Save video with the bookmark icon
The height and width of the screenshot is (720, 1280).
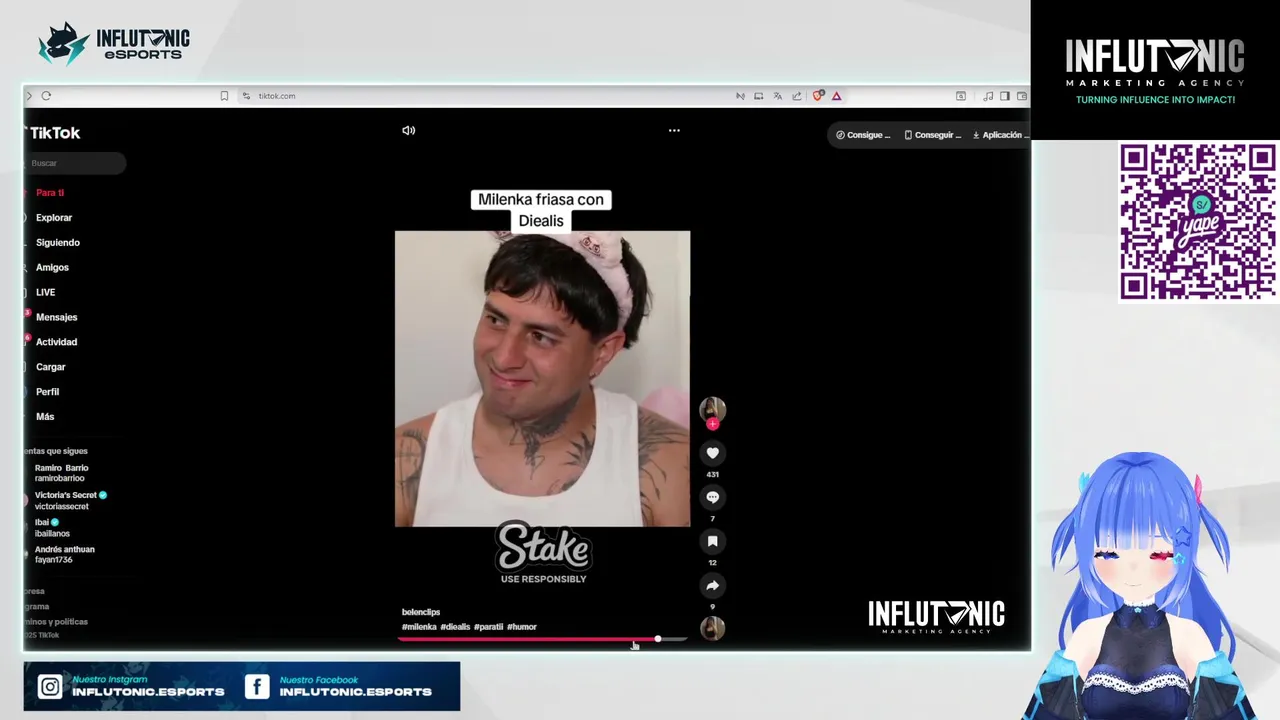tap(712, 541)
